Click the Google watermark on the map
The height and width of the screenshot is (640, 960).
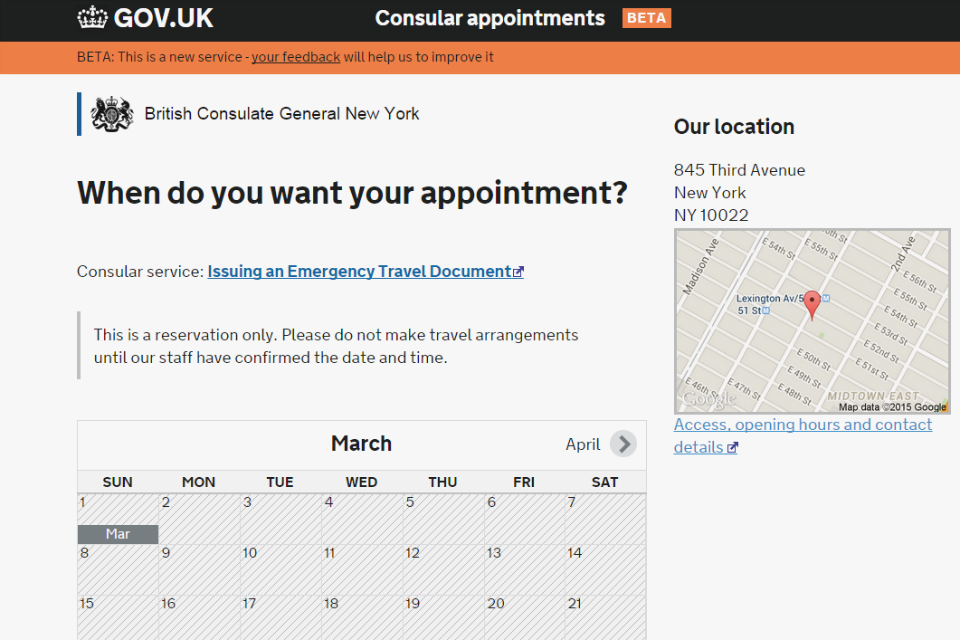(x=709, y=398)
